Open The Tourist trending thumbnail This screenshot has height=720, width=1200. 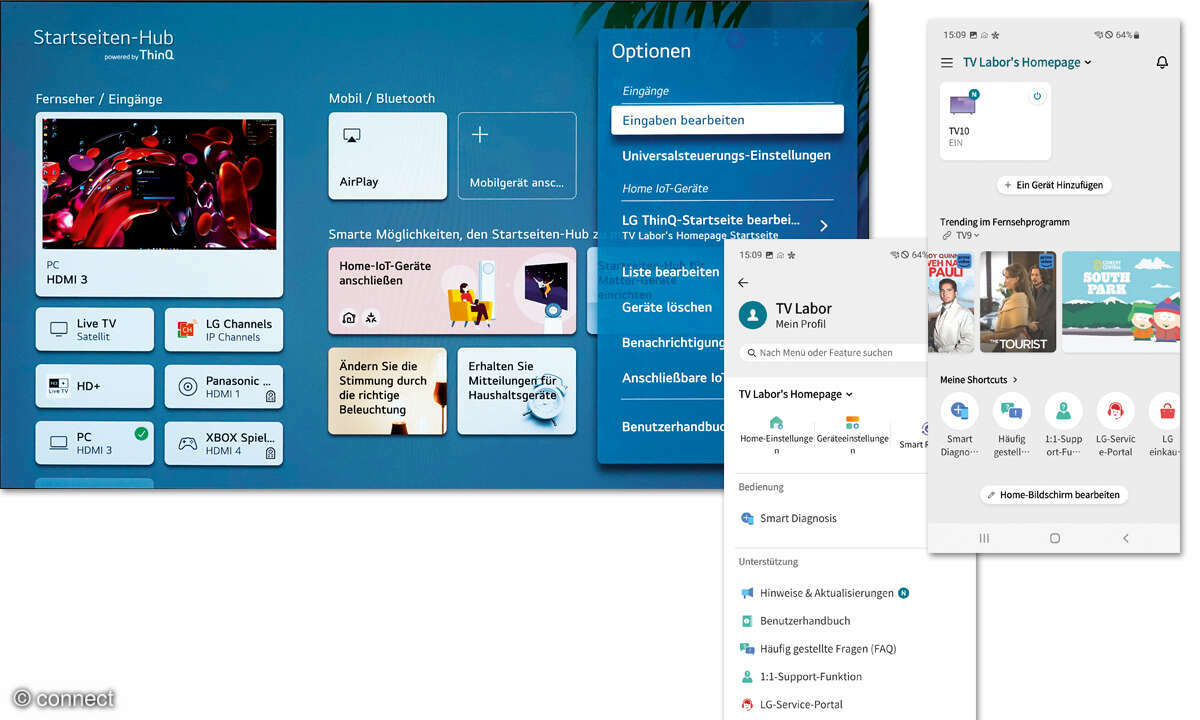pyautogui.click(x=1018, y=301)
